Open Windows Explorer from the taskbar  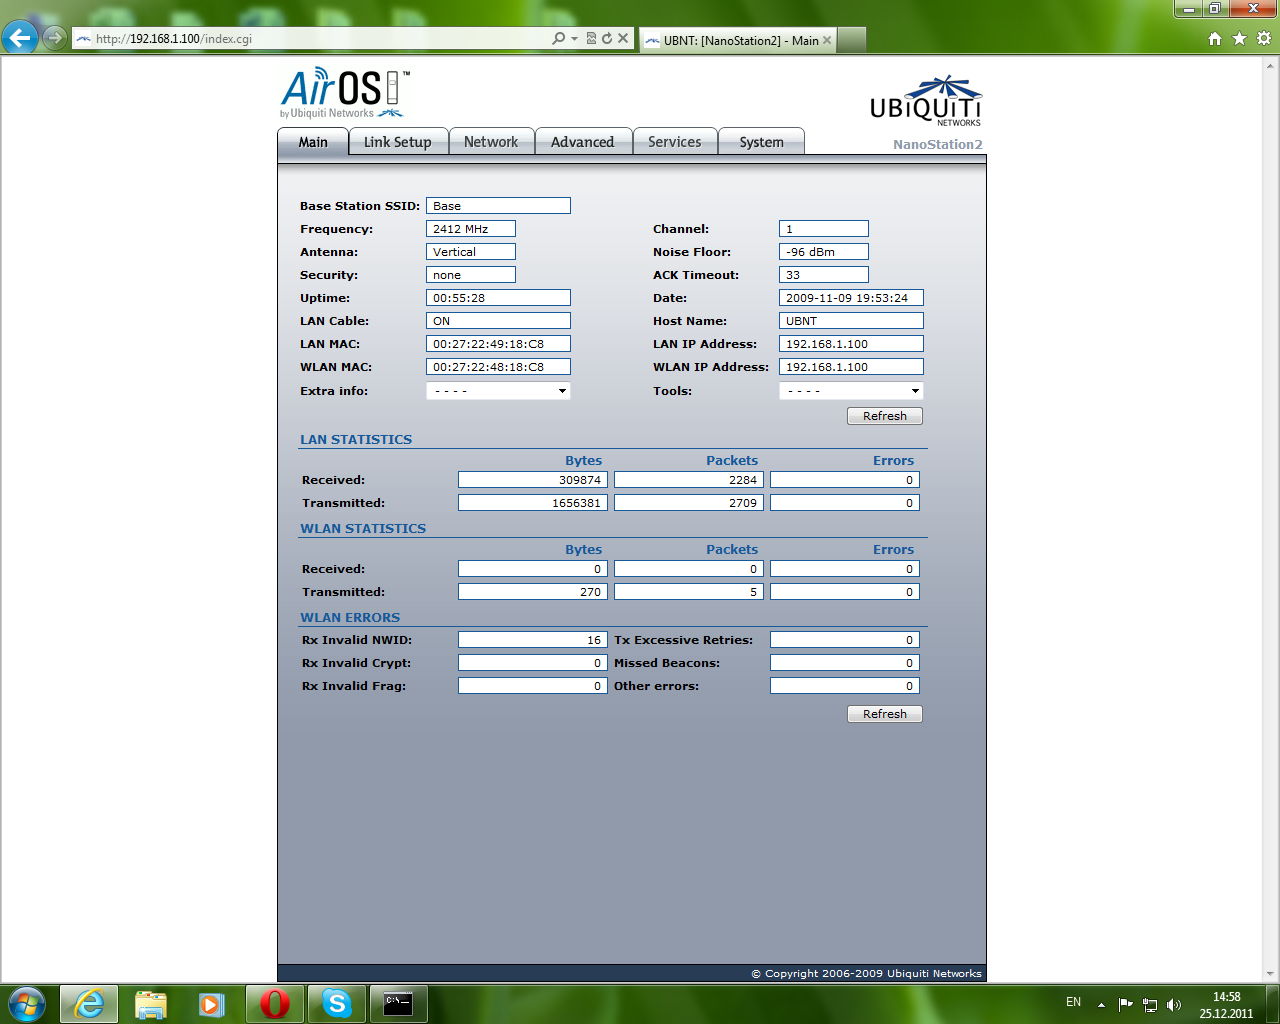[x=151, y=1004]
